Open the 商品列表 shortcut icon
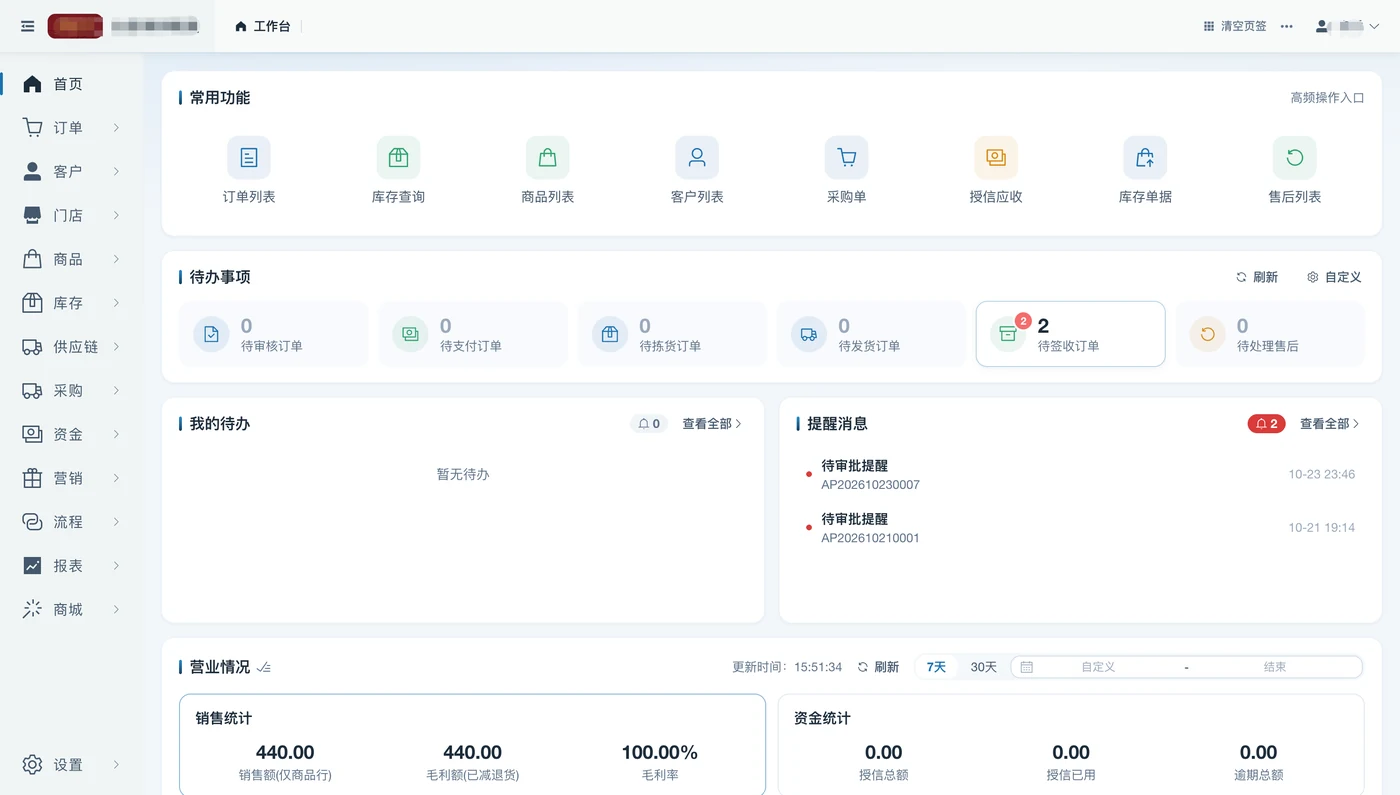 [x=548, y=158]
